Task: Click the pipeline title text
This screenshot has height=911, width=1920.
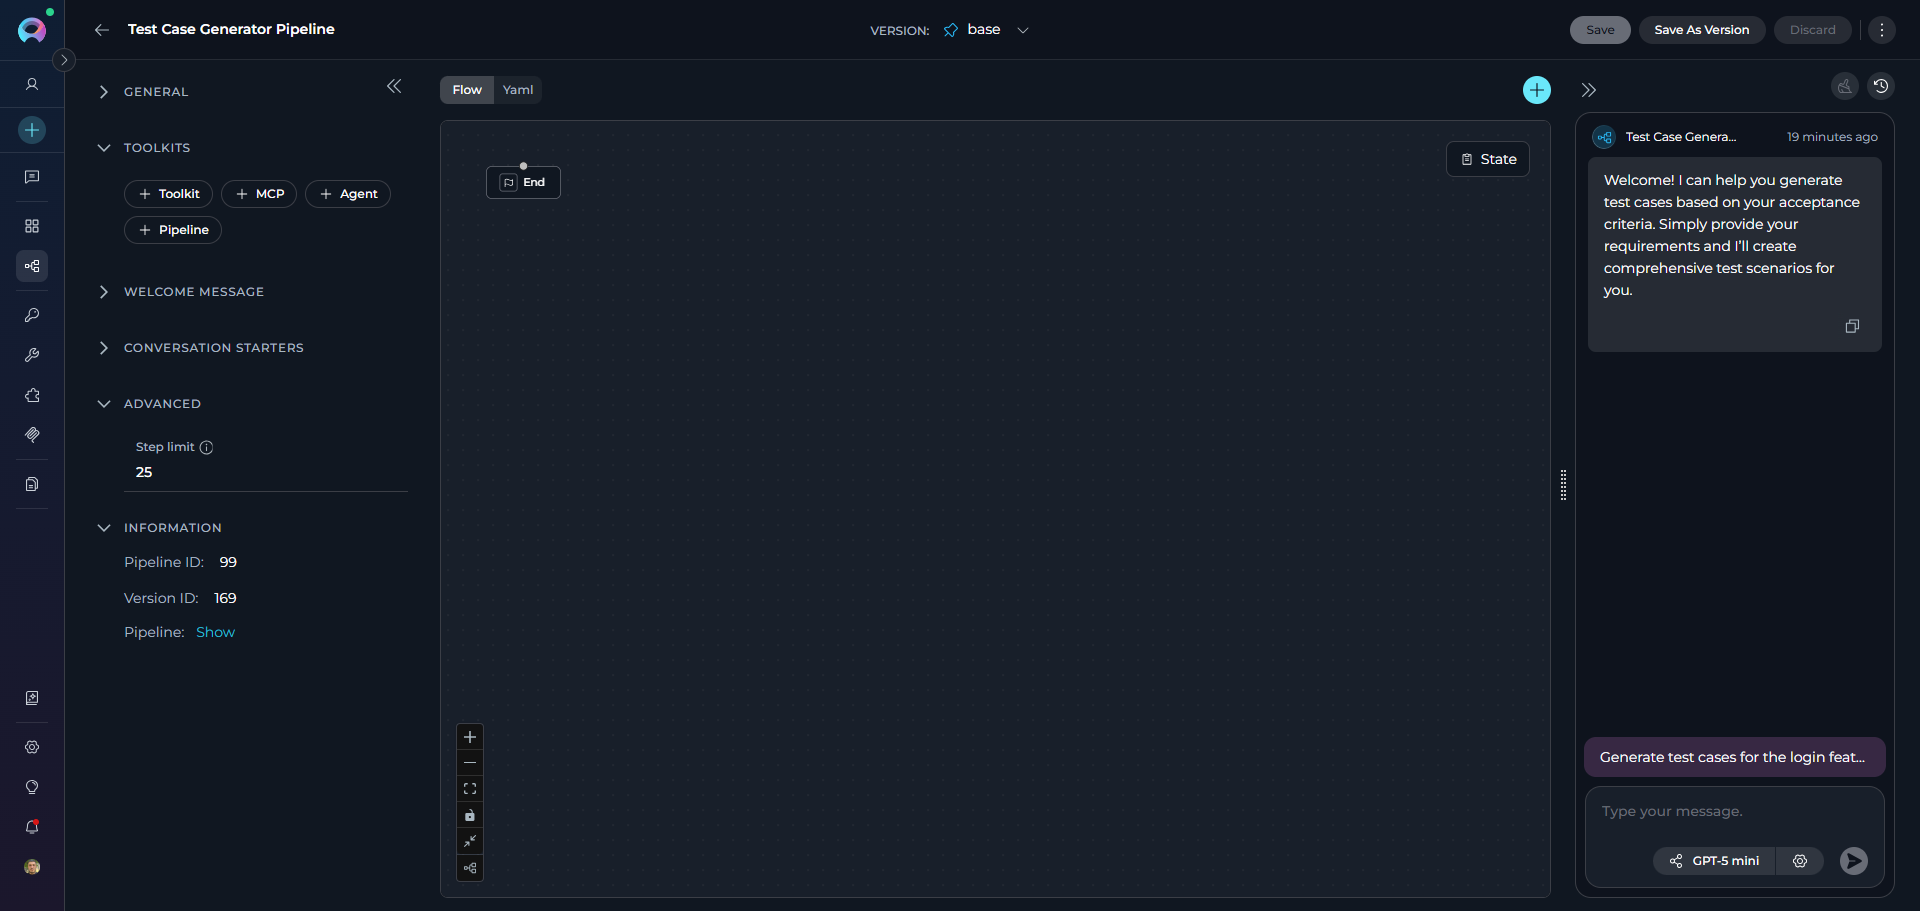Action: [x=231, y=29]
